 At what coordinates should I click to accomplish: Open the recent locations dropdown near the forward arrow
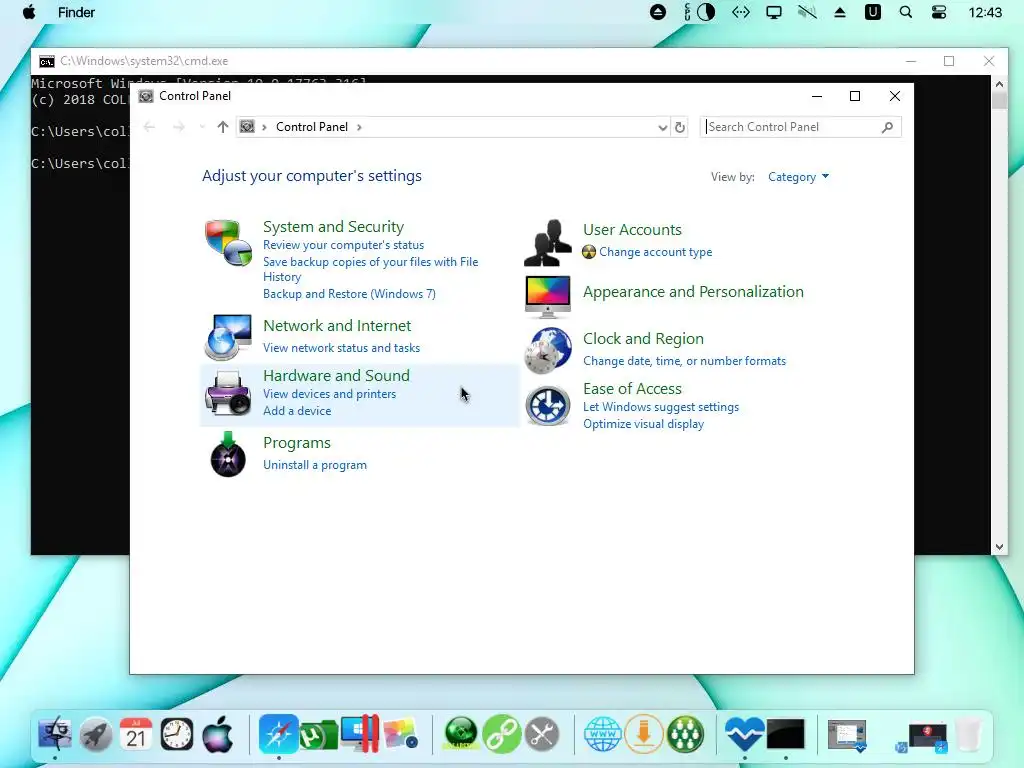point(202,127)
